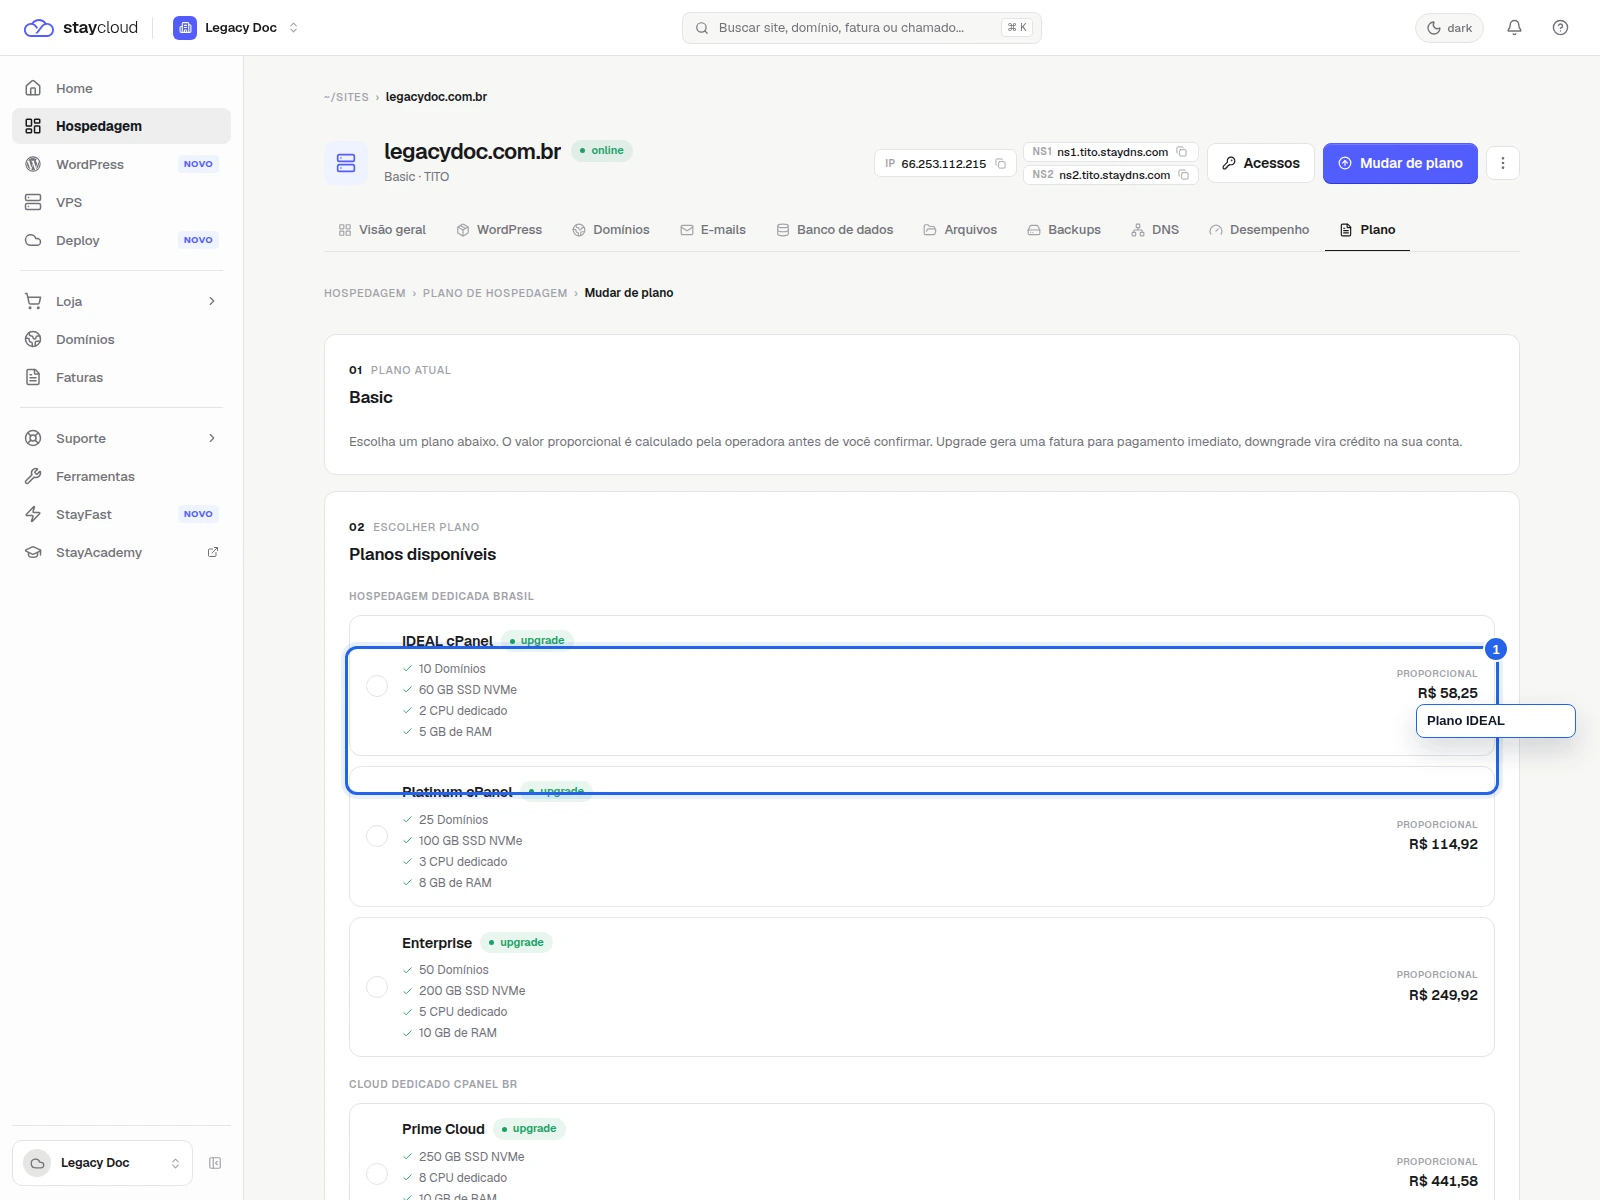The height and width of the screenshot is (1200, 1600).
Task: Click the Mudar de plano button
Action: tap(1400, 163)
